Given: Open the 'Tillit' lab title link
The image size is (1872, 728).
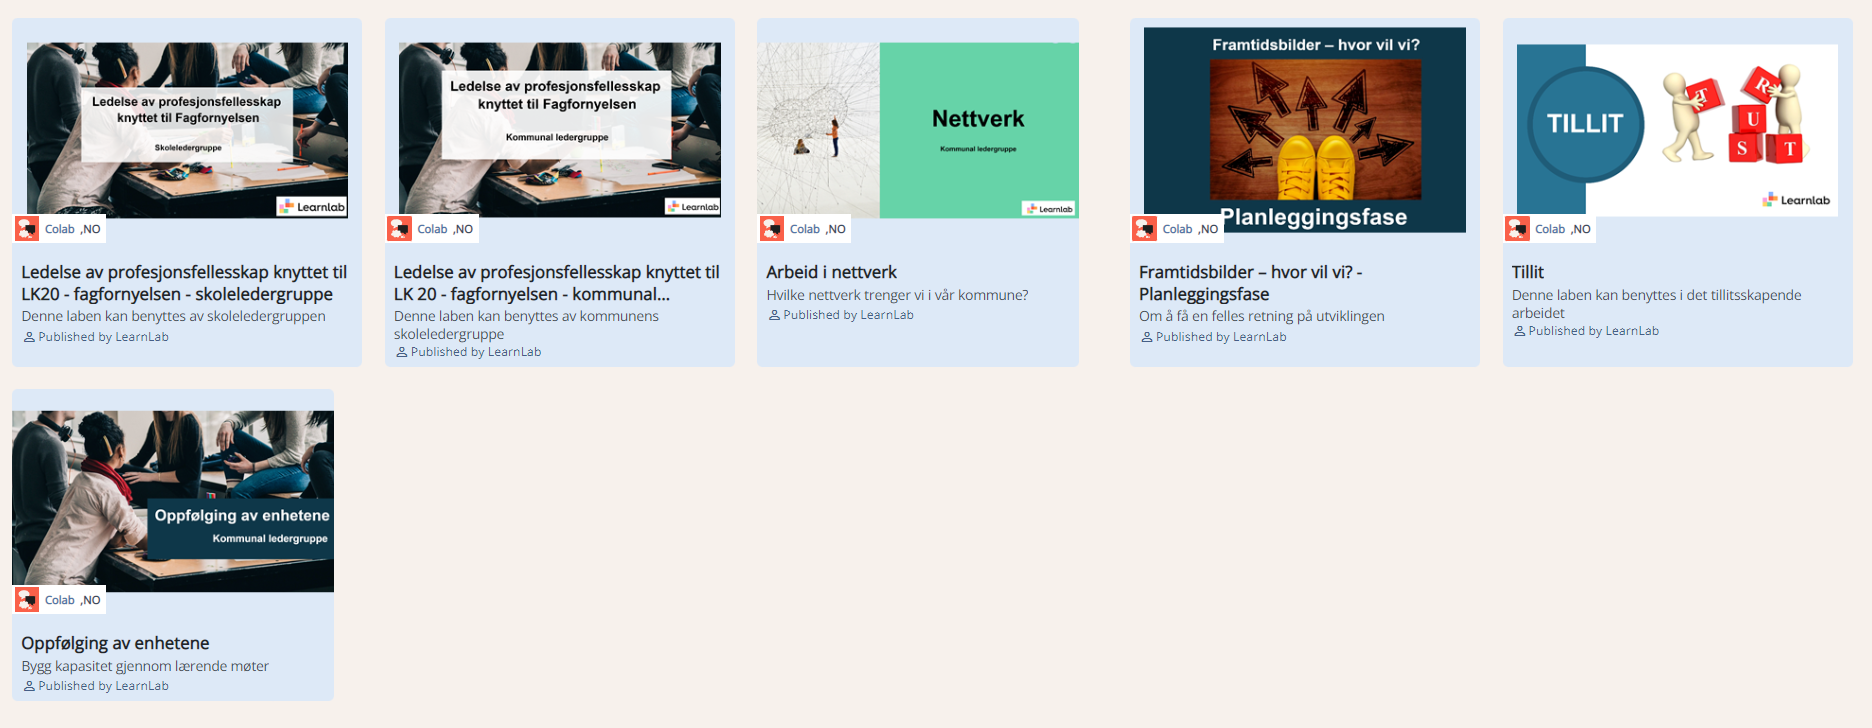Looking at the screenshot, I should (1527, 272).
